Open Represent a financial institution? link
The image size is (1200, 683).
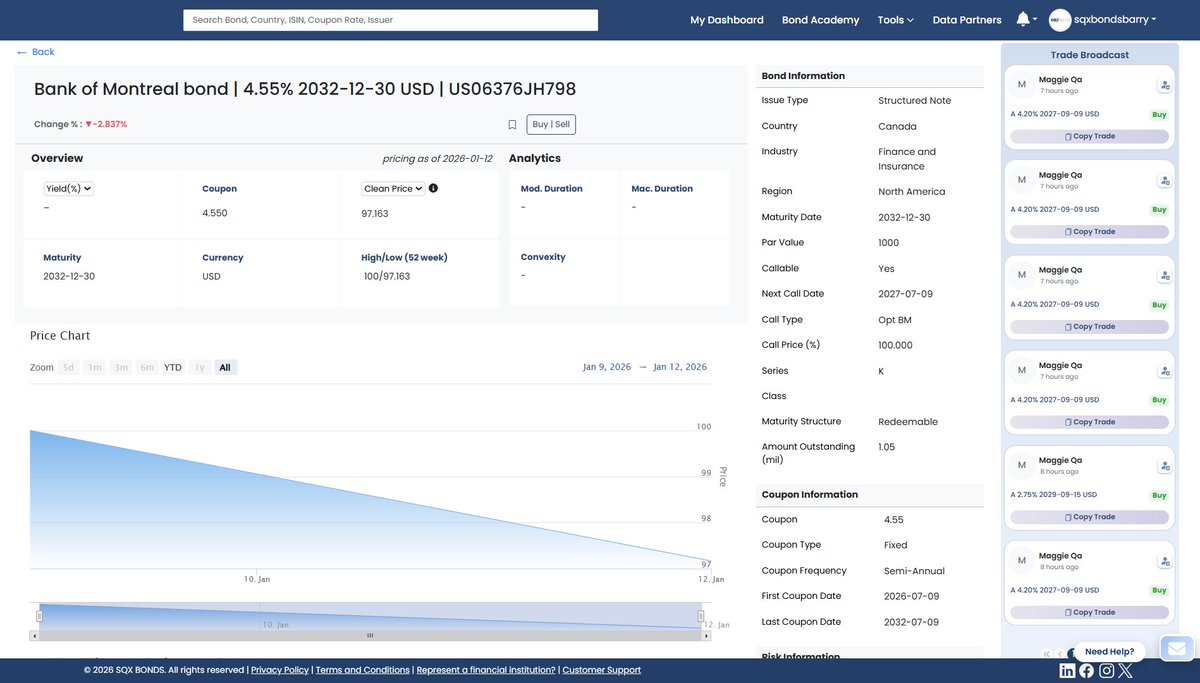486,670
